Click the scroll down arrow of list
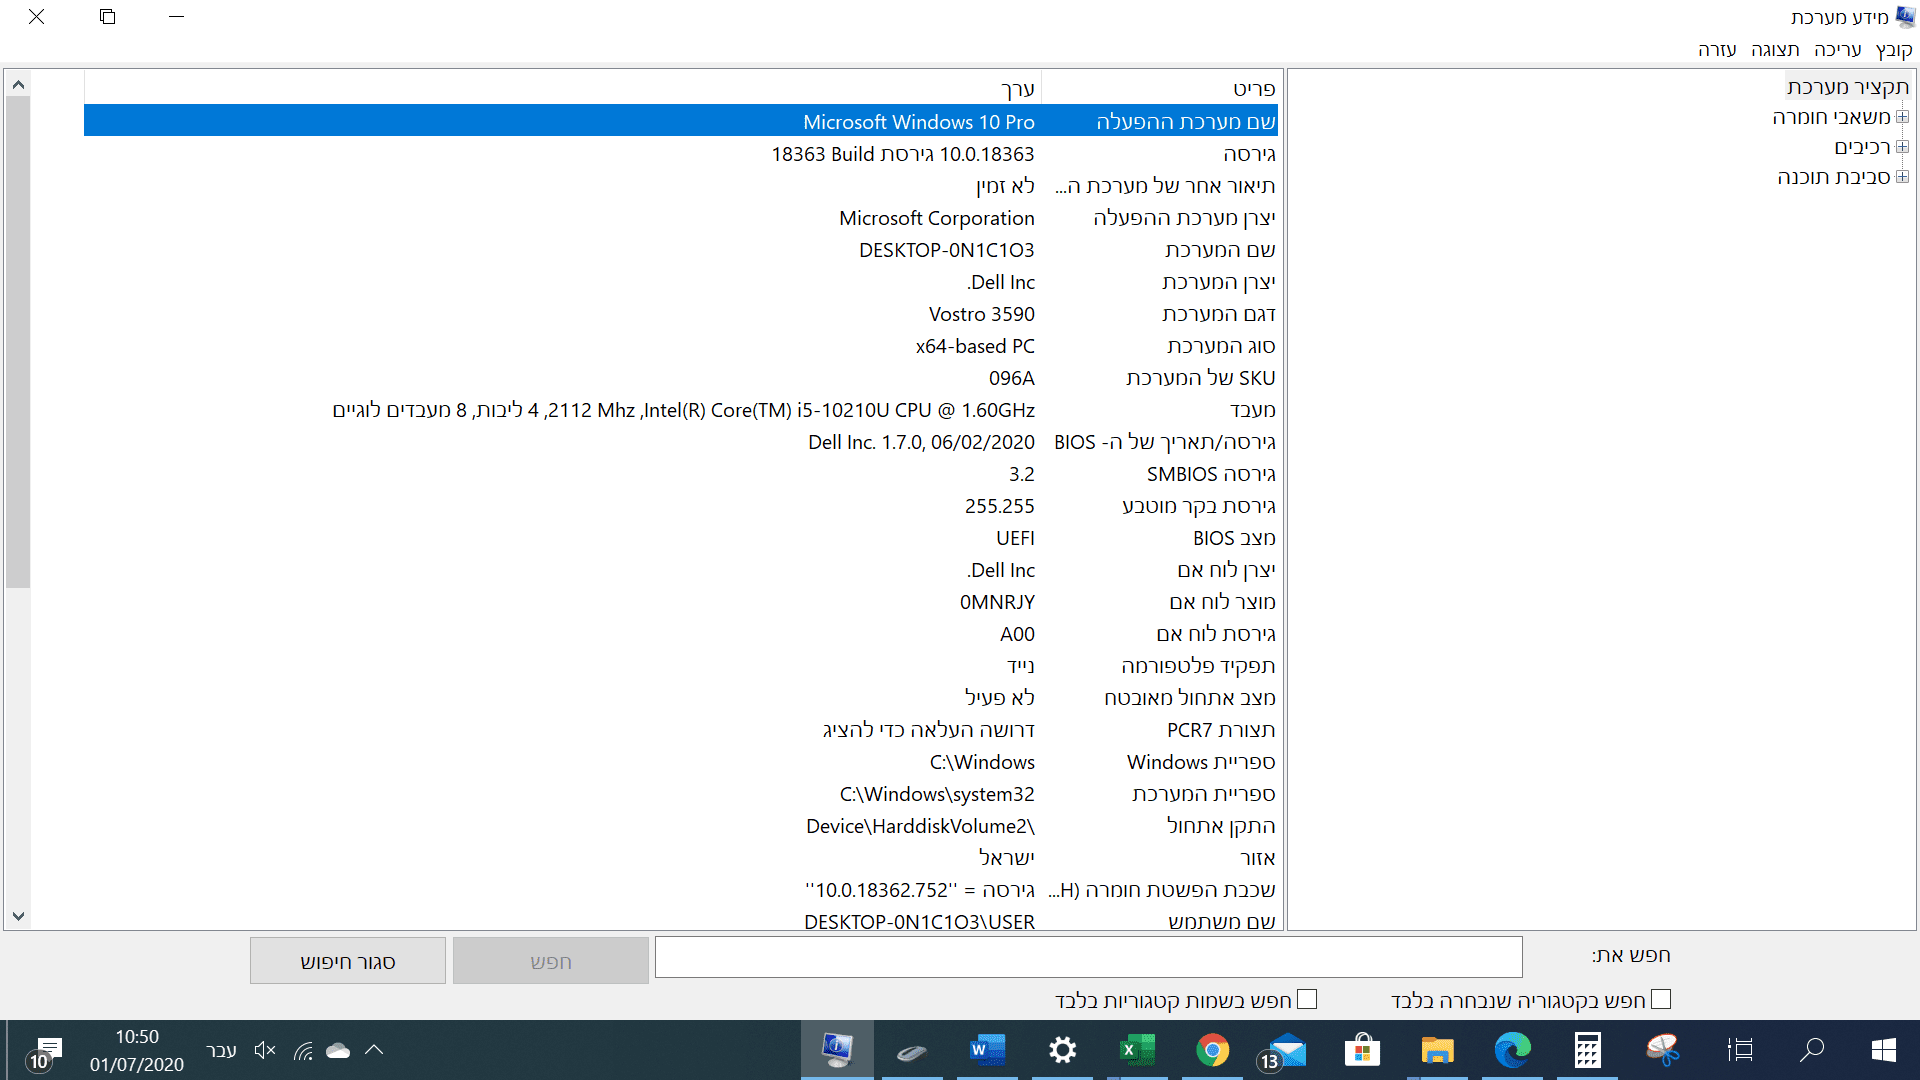 coord(18,915)
